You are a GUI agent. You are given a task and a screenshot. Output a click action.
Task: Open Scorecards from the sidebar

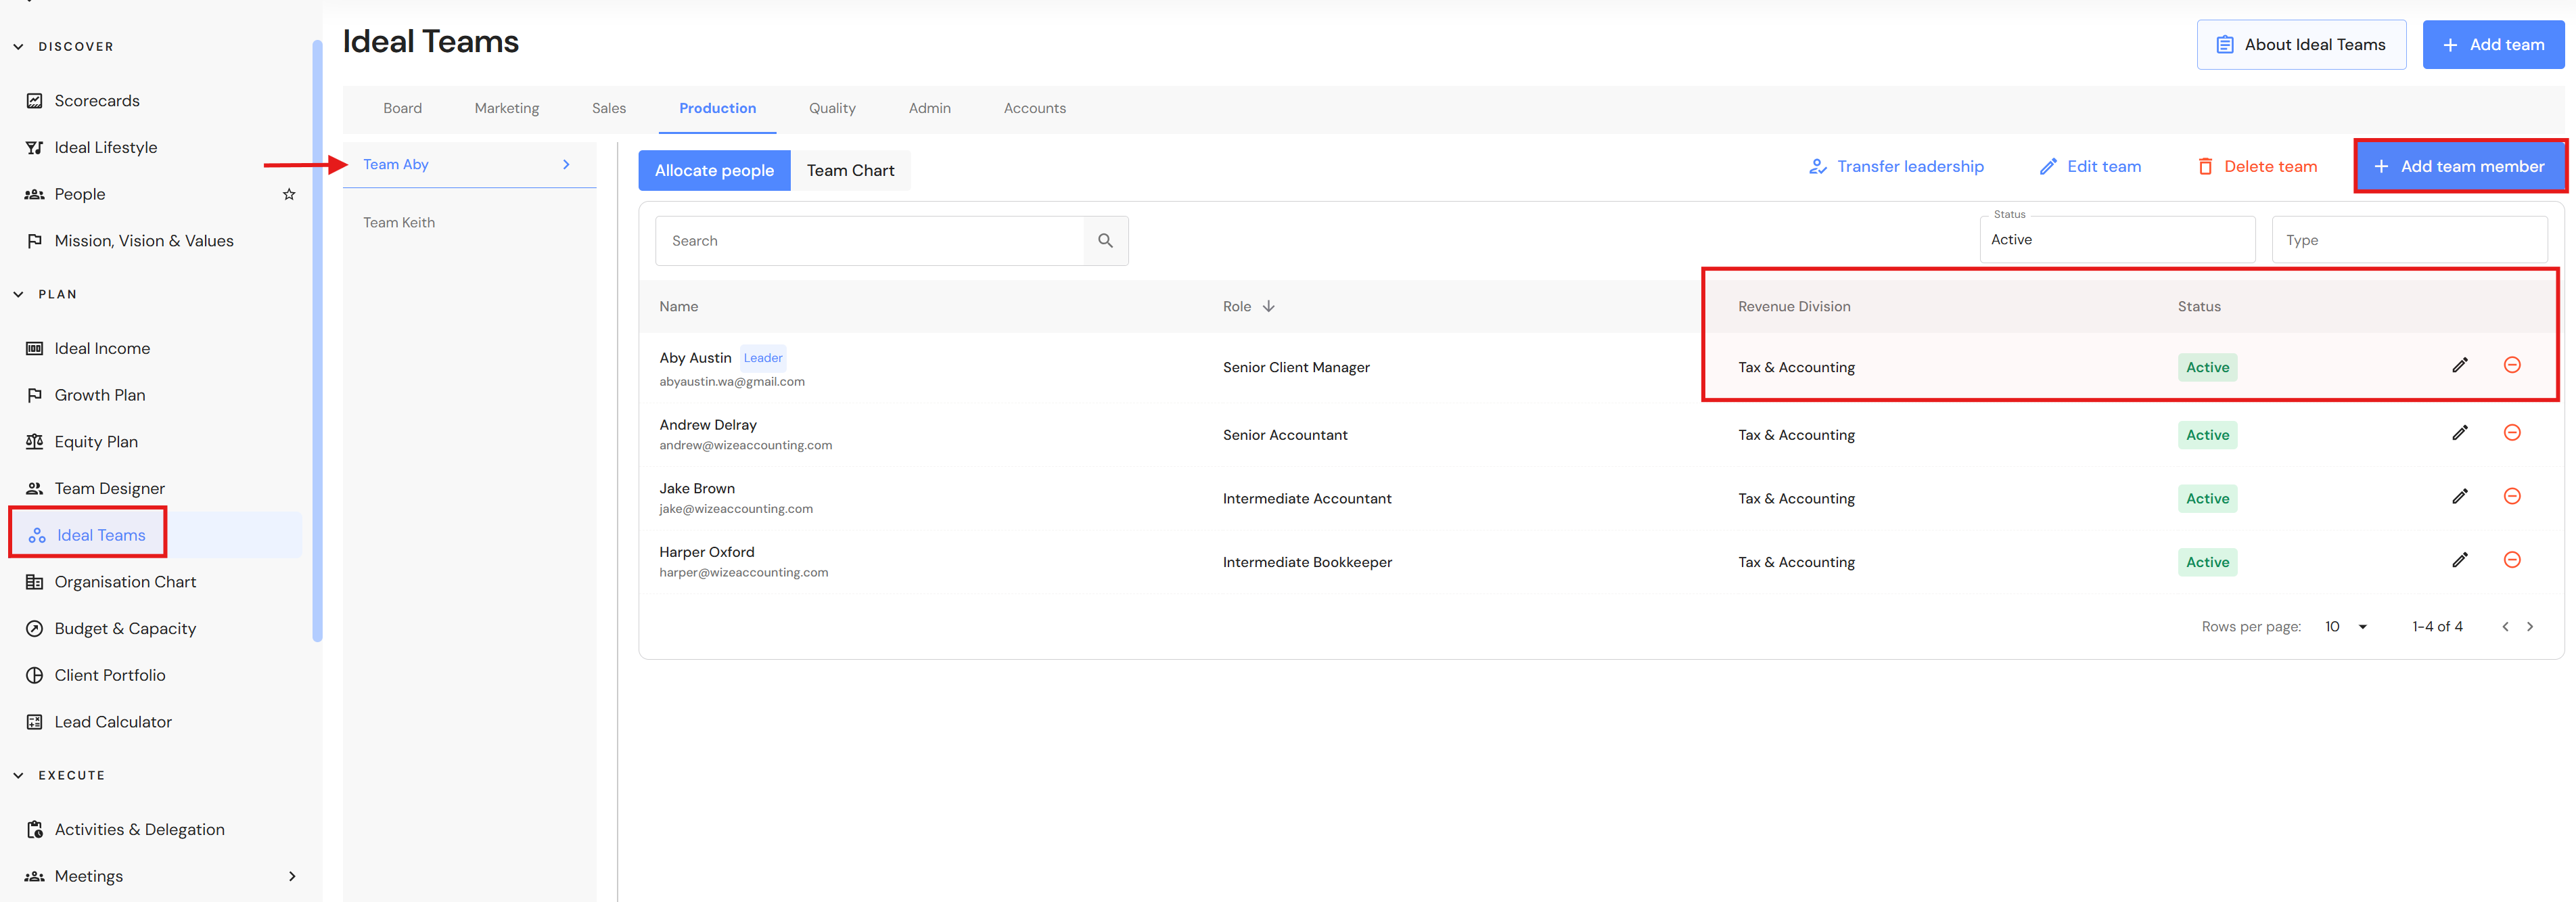click(x=97, y=101)
